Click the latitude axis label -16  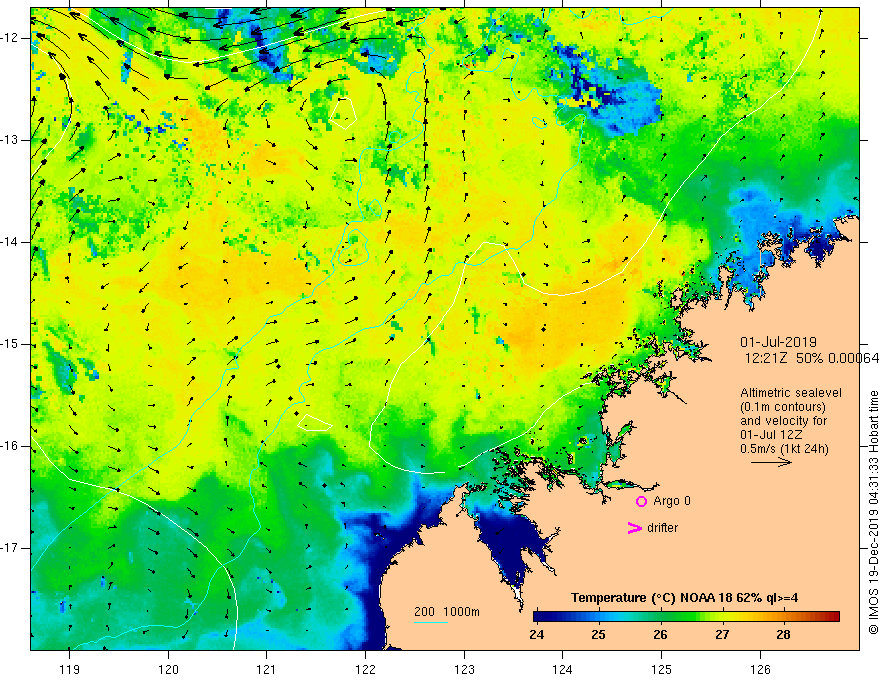point(10,446)
